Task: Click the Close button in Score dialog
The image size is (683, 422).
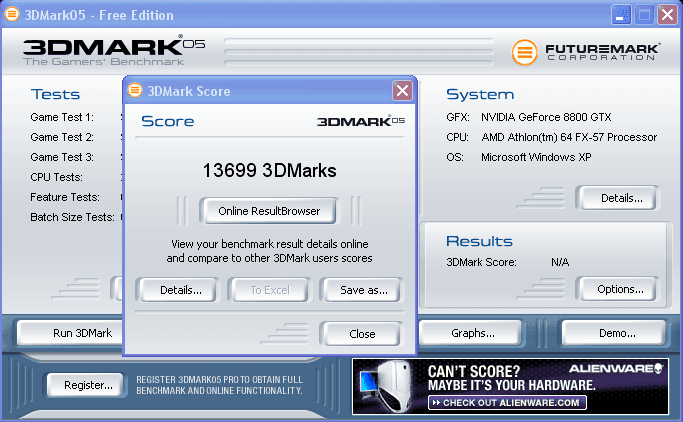Action: pos(362,334)
